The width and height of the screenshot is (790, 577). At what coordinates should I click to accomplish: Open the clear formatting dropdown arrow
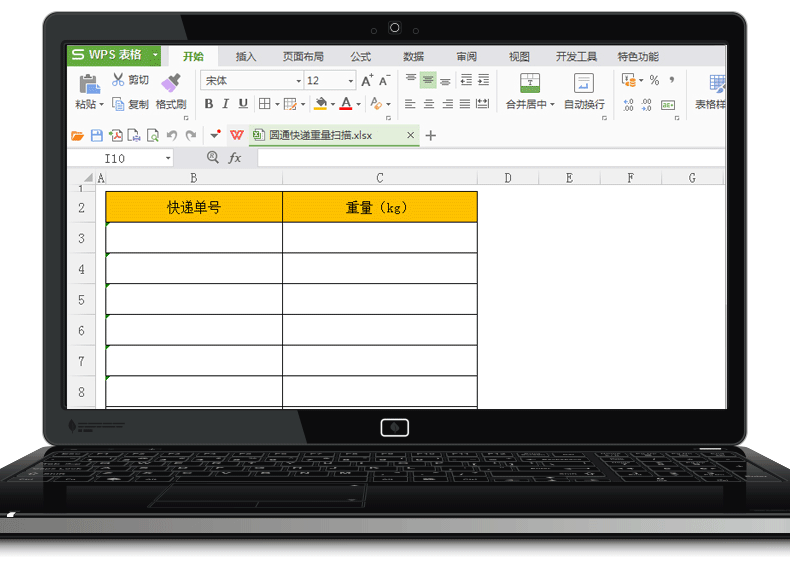point(388,104)
